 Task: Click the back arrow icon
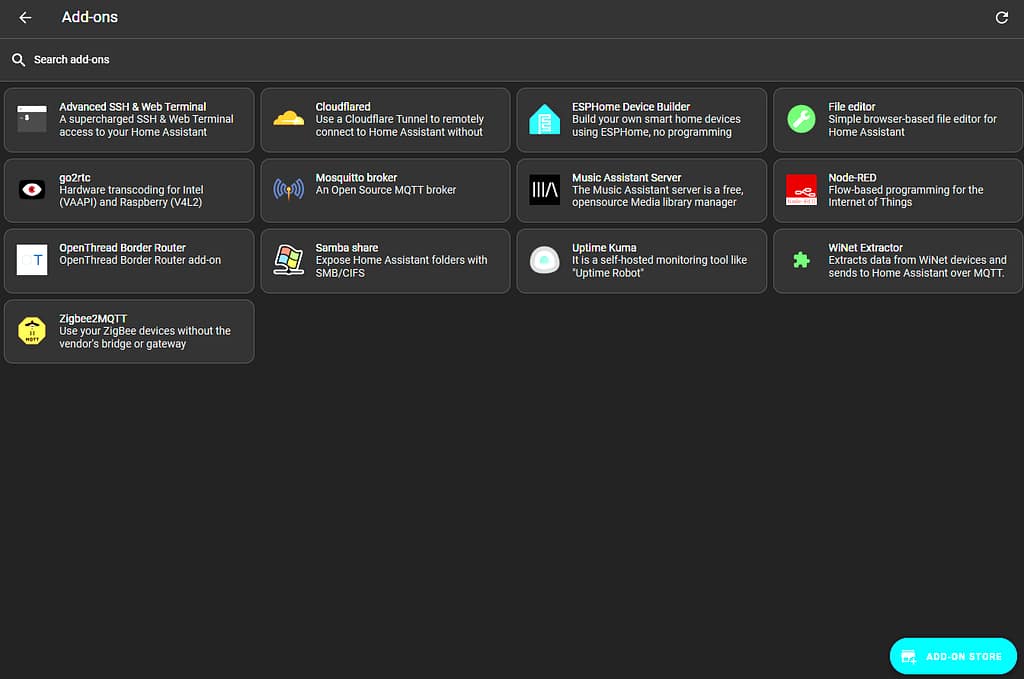(x=25, y=18)
